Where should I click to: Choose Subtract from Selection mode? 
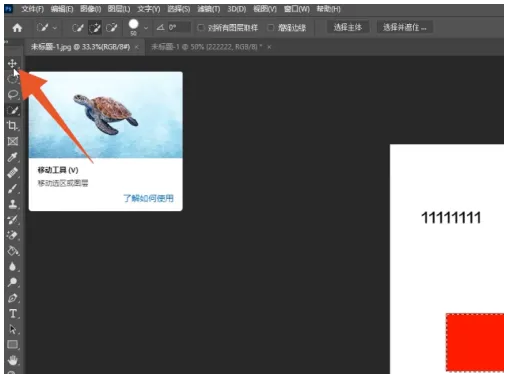coord(112,28)
